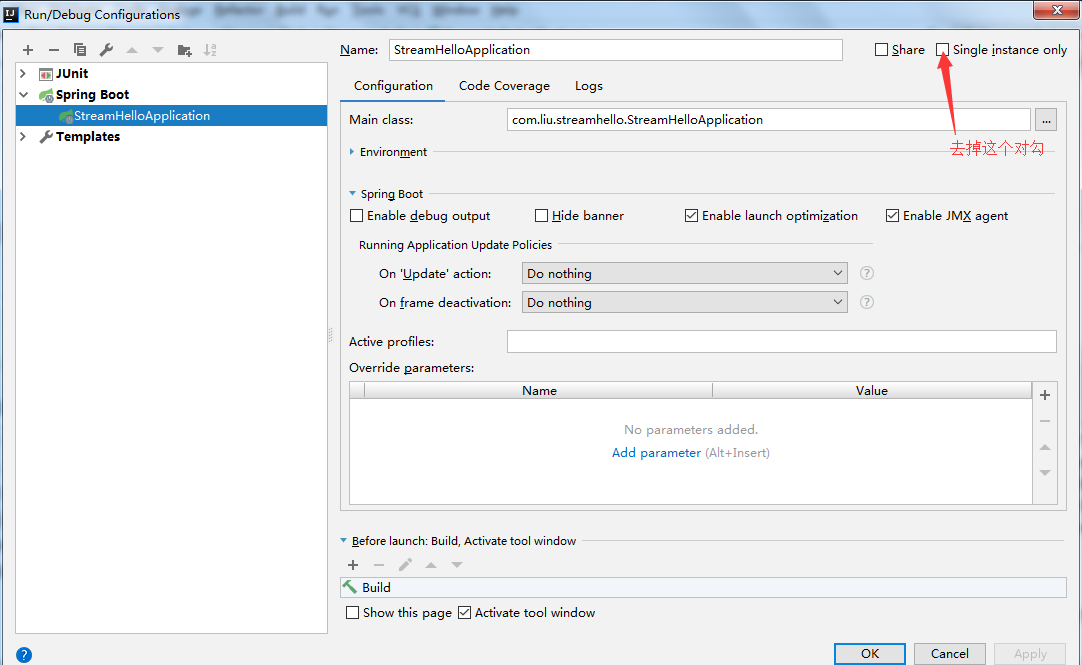Click the Apply button

click(1030, 653)
